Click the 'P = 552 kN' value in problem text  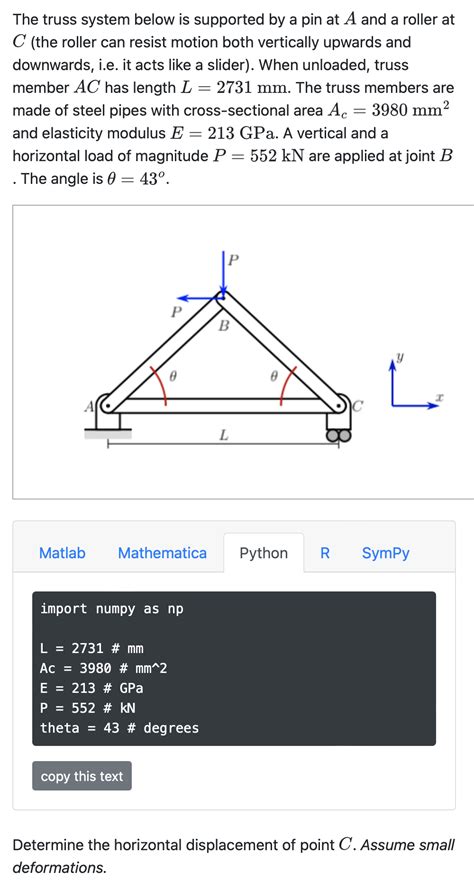click(x=258, y=156)
